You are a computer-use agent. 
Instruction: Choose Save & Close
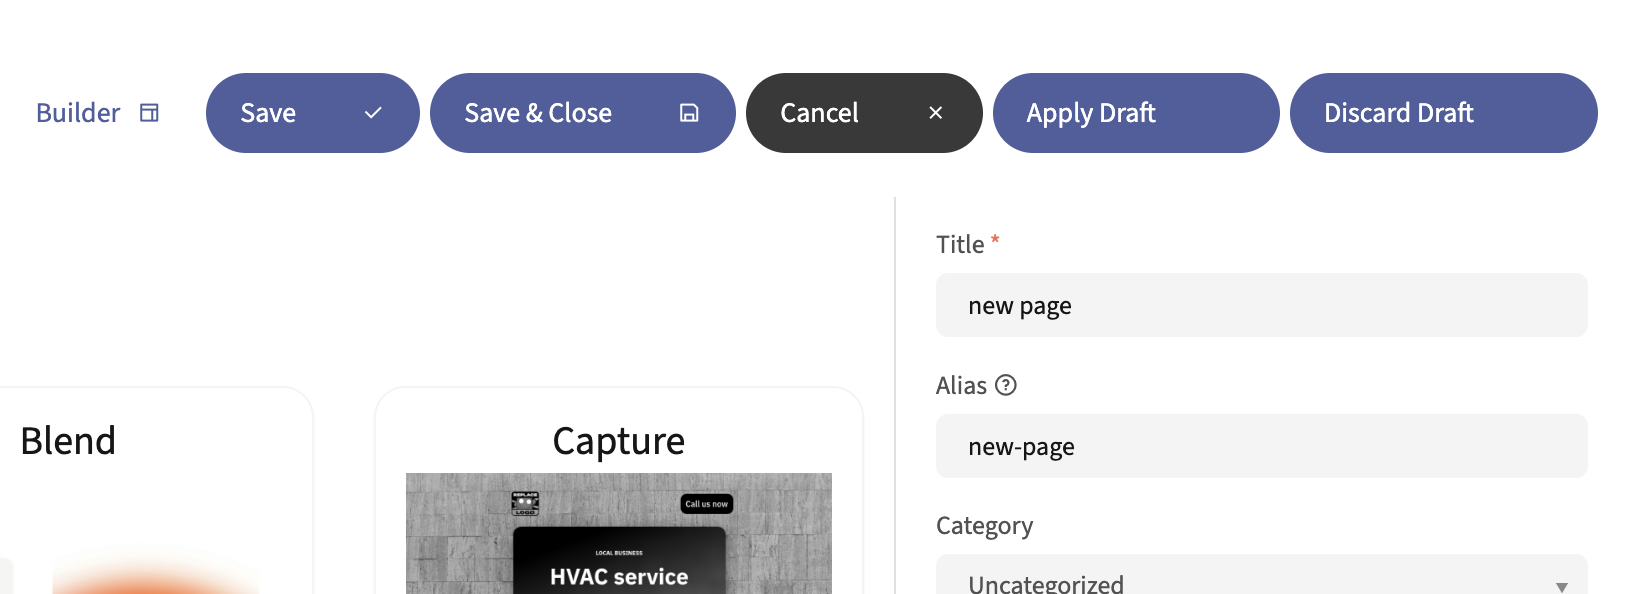click(538, 113)
